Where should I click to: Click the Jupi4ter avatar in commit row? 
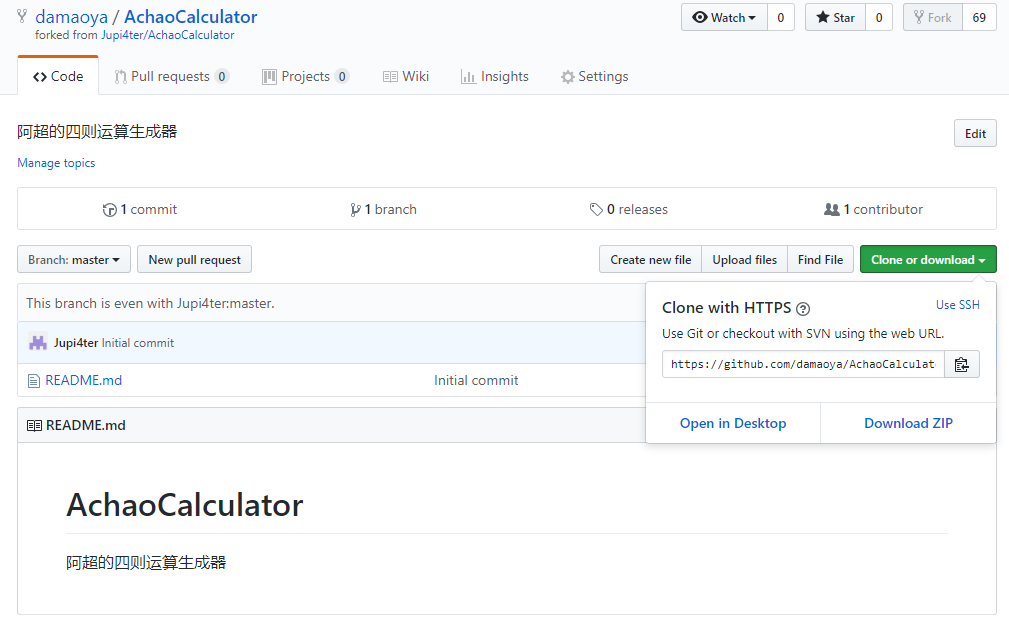coord(38,342)
